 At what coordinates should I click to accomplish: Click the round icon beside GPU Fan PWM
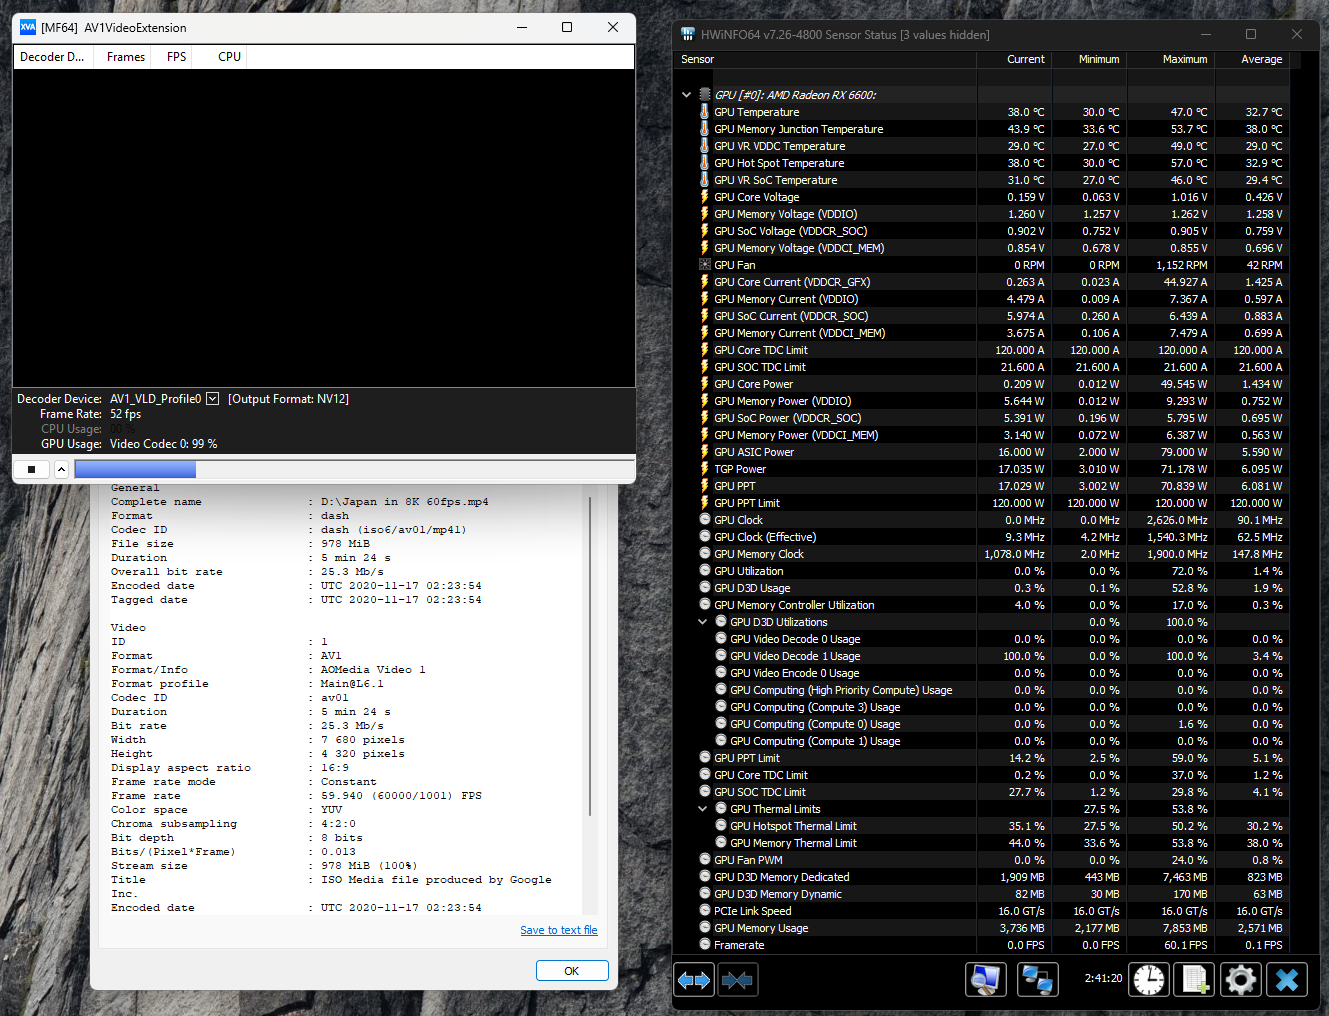pyautogui.click(x=704, y=860)
